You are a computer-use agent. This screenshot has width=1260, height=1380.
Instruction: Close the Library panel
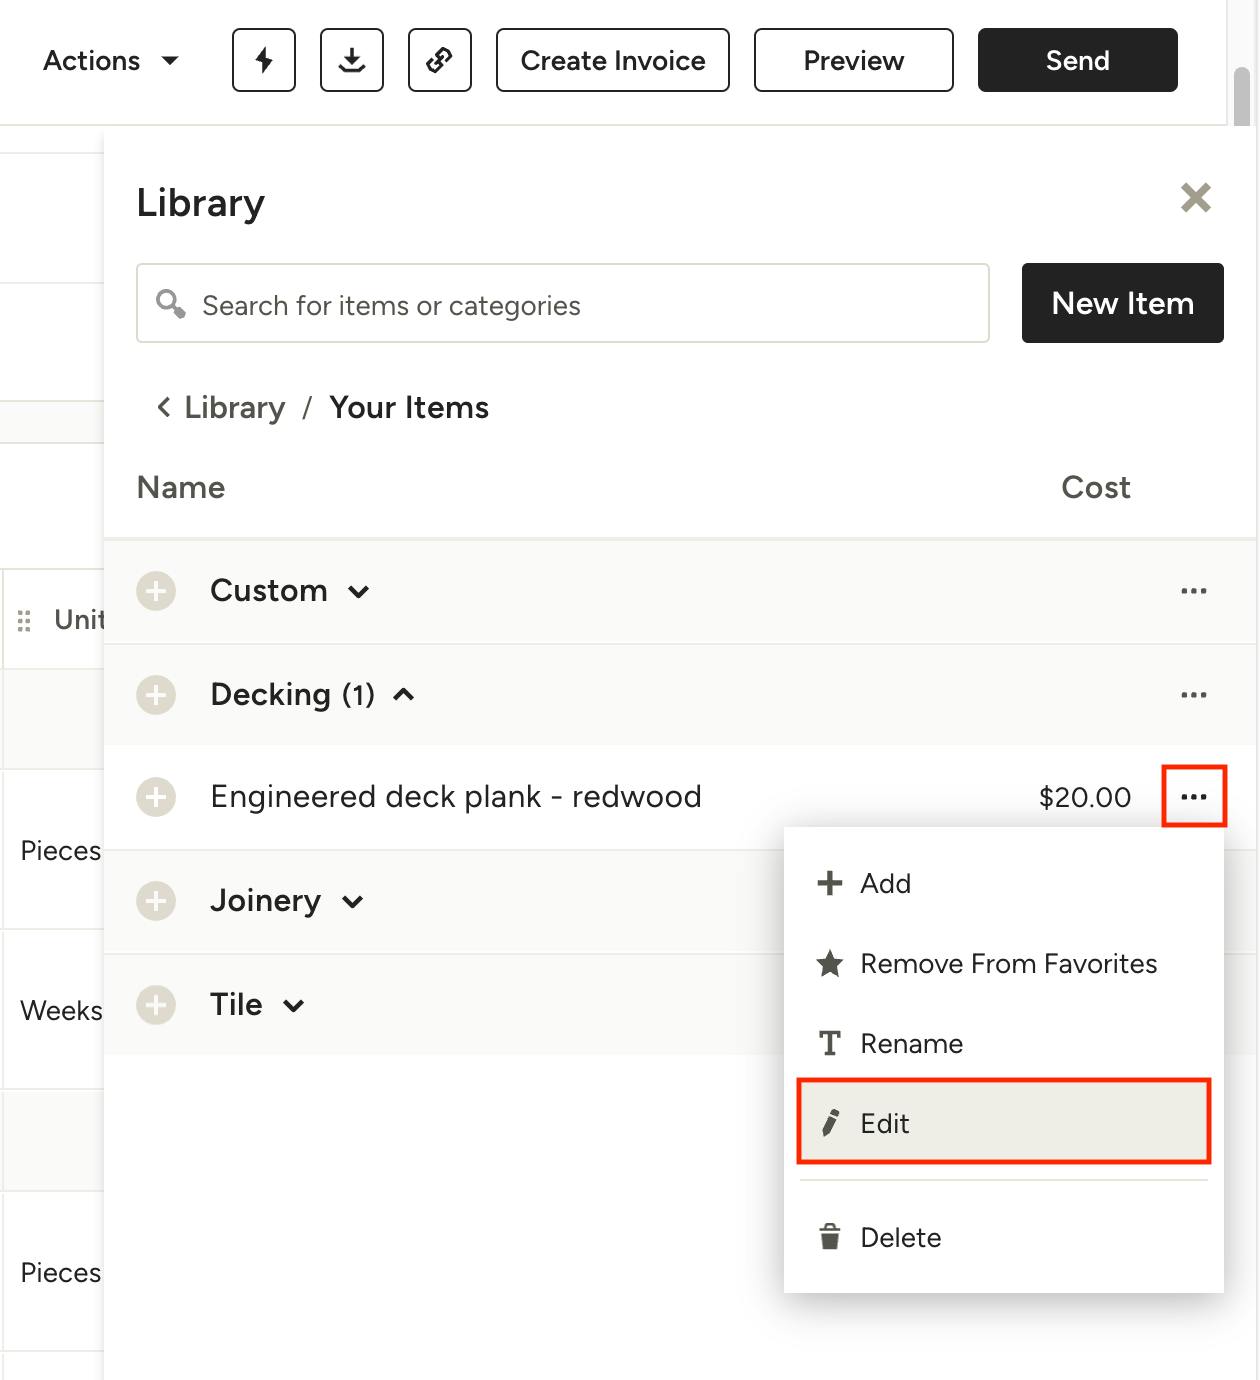pyautogui.click(x=1195, y=198)
